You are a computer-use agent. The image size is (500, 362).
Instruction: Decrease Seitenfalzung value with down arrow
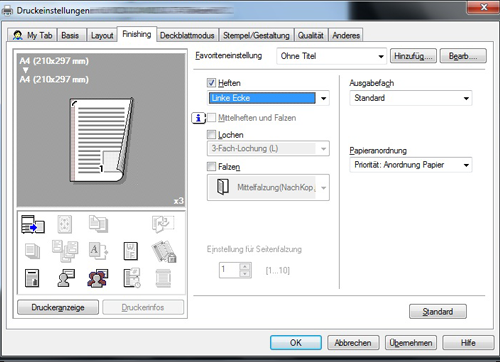click(x=245, y=274)
